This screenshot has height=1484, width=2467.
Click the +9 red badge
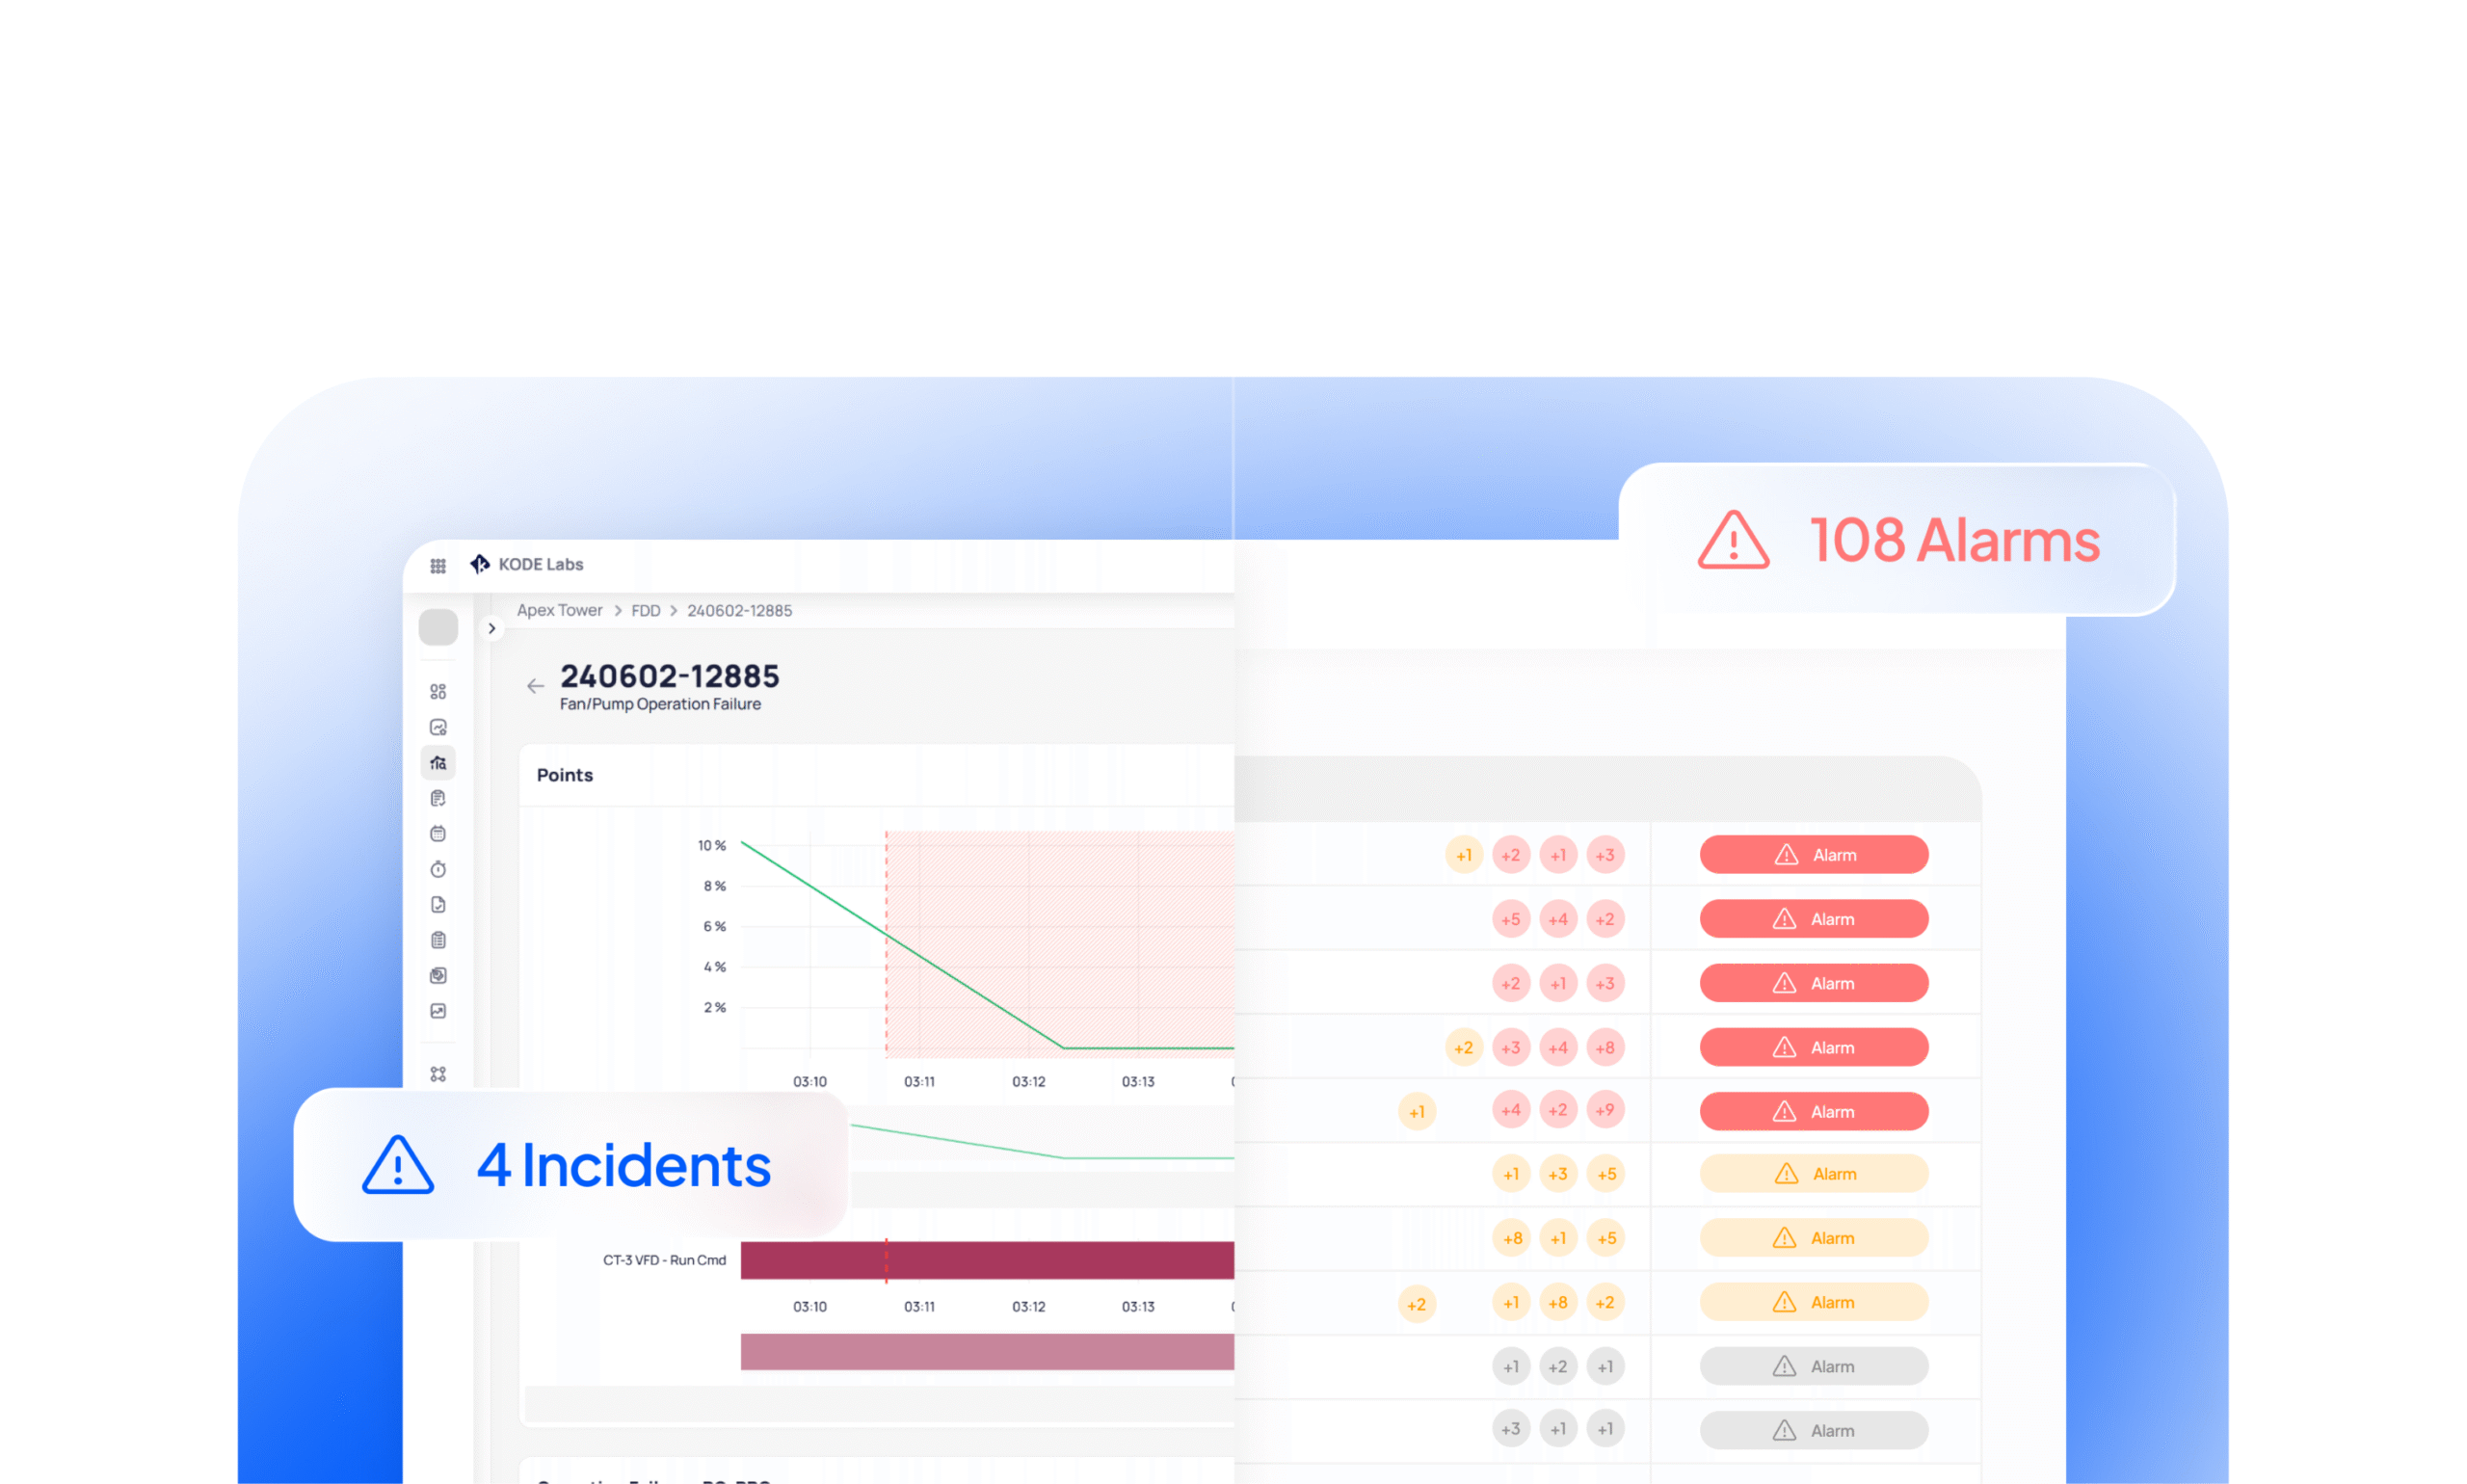[x=1605, y=1110]
